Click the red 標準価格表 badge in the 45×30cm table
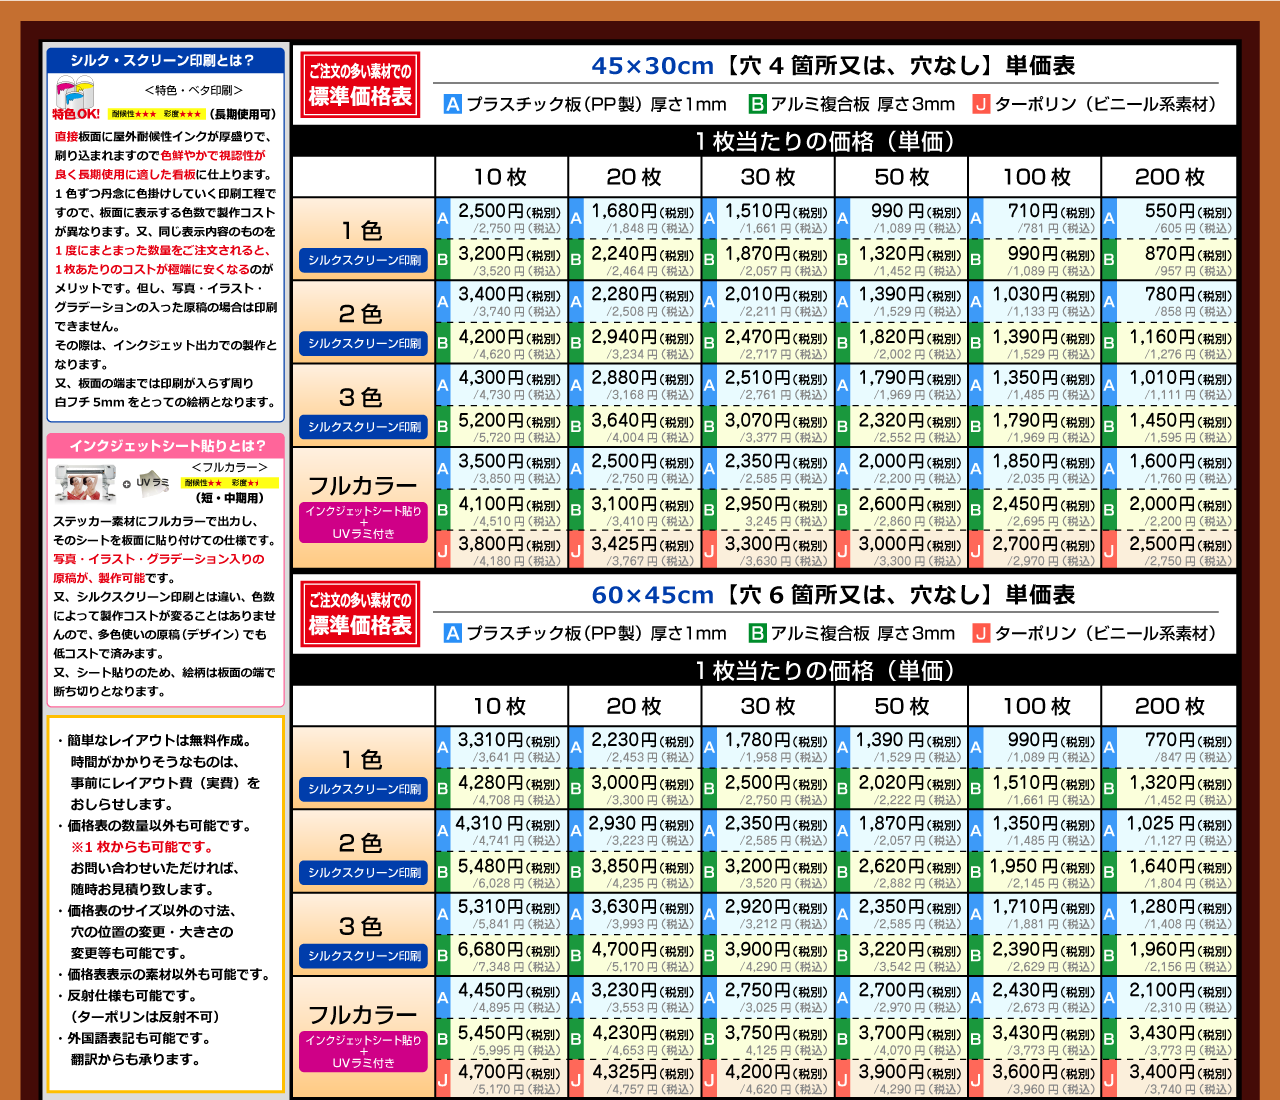1280x1100 pixels. pyautogui.click(x=360, y=85)
